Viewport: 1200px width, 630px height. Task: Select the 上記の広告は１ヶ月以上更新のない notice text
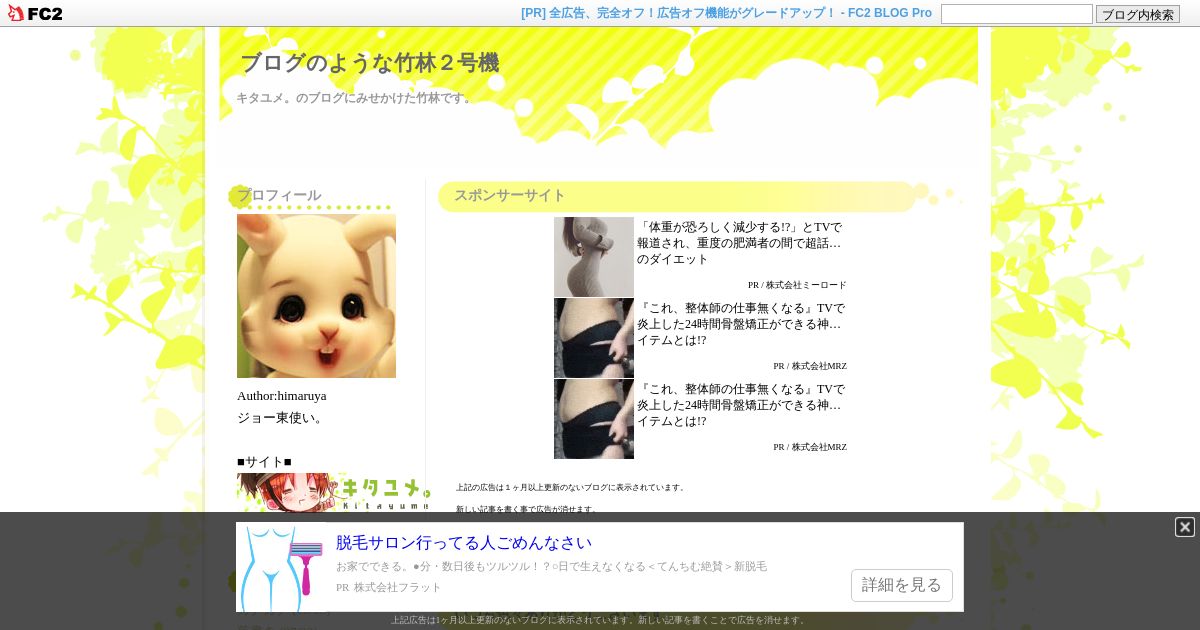pyautogui.click(x=571, y=488)
